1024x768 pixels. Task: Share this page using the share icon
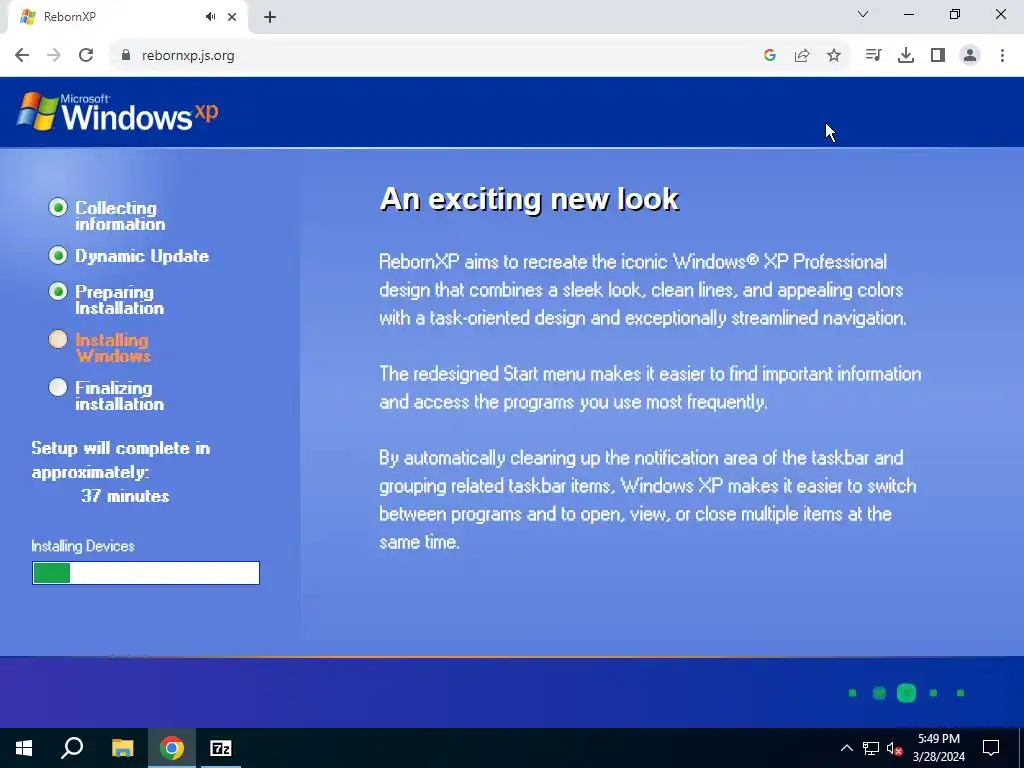tap(802, 55)
